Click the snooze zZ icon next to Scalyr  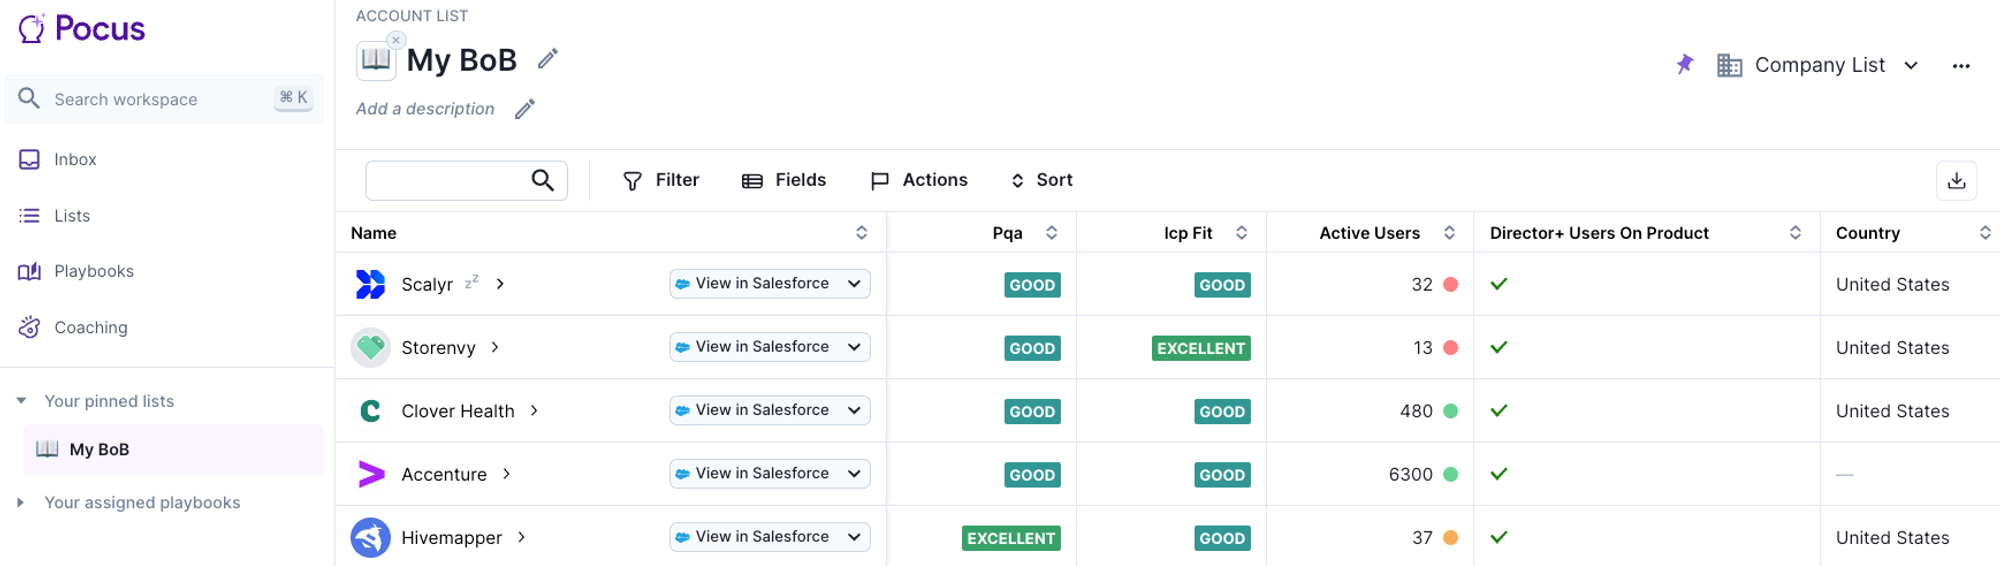point(472,281)
